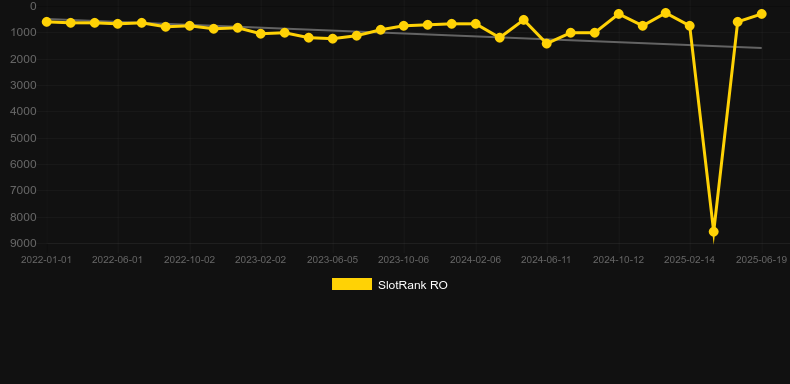Image resolution: width=790 pixels, height=384 pixels.
Task: Select the data point at 2022-01-01
Action: pyautogui.click(x=47, y=22)
